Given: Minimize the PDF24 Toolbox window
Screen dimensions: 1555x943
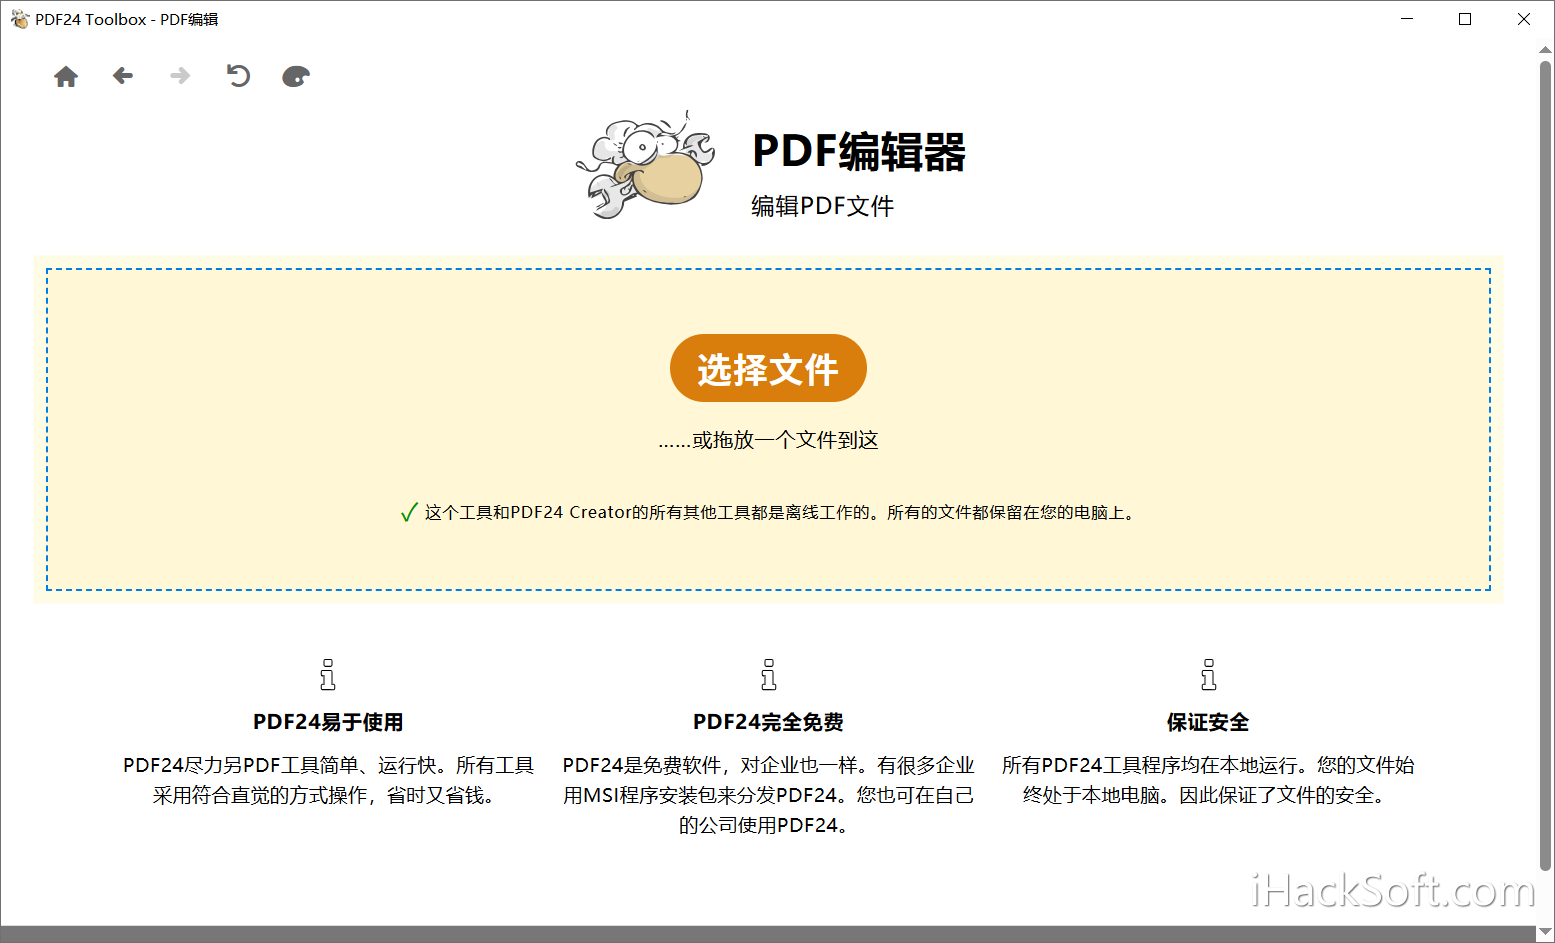Looking at the screenshot, I should pyautogui.click(x=1407, y=19).
